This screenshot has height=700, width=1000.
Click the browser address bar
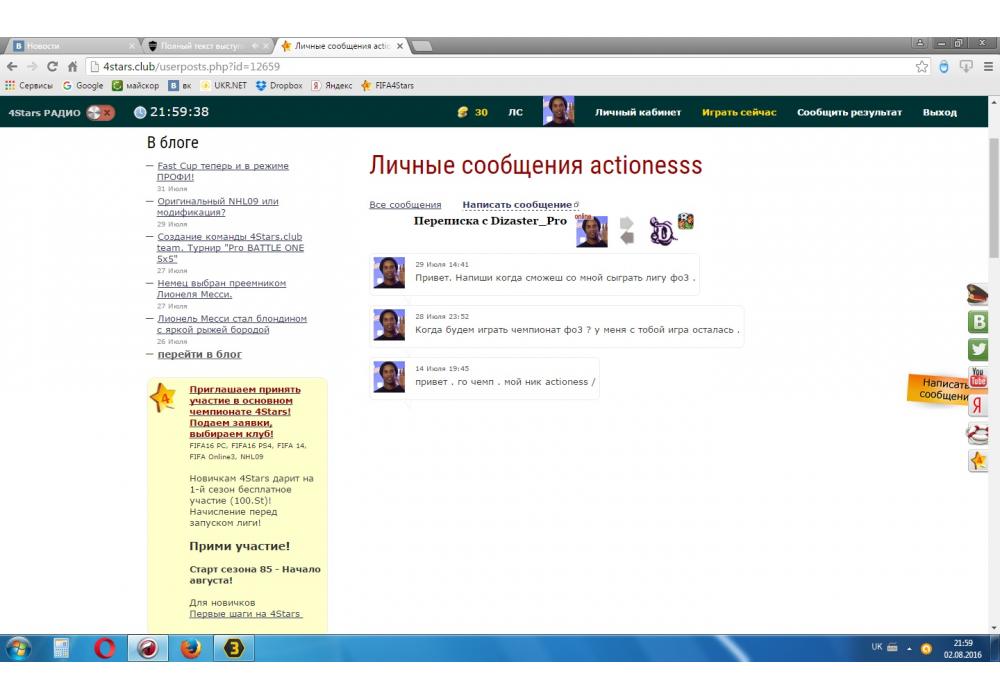(500, 67)
